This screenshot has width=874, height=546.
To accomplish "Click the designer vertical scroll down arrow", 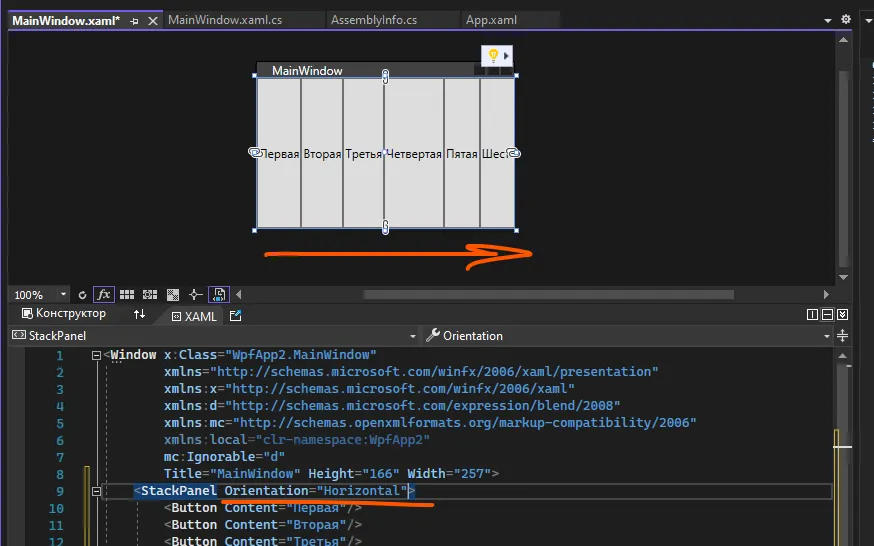I will 843,277.
